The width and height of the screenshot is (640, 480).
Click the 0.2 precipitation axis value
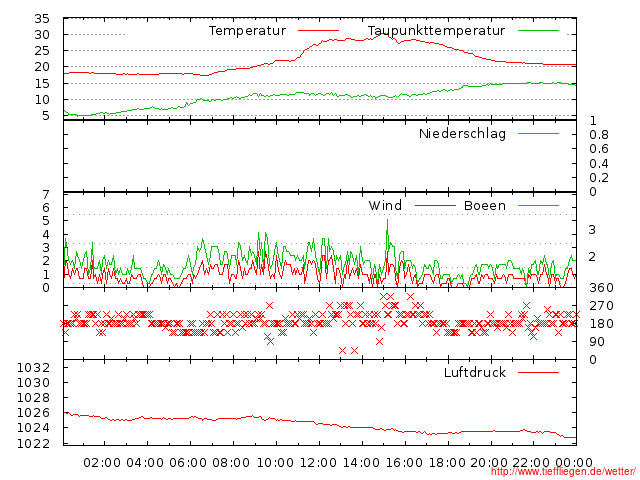(x=599, y=178)
